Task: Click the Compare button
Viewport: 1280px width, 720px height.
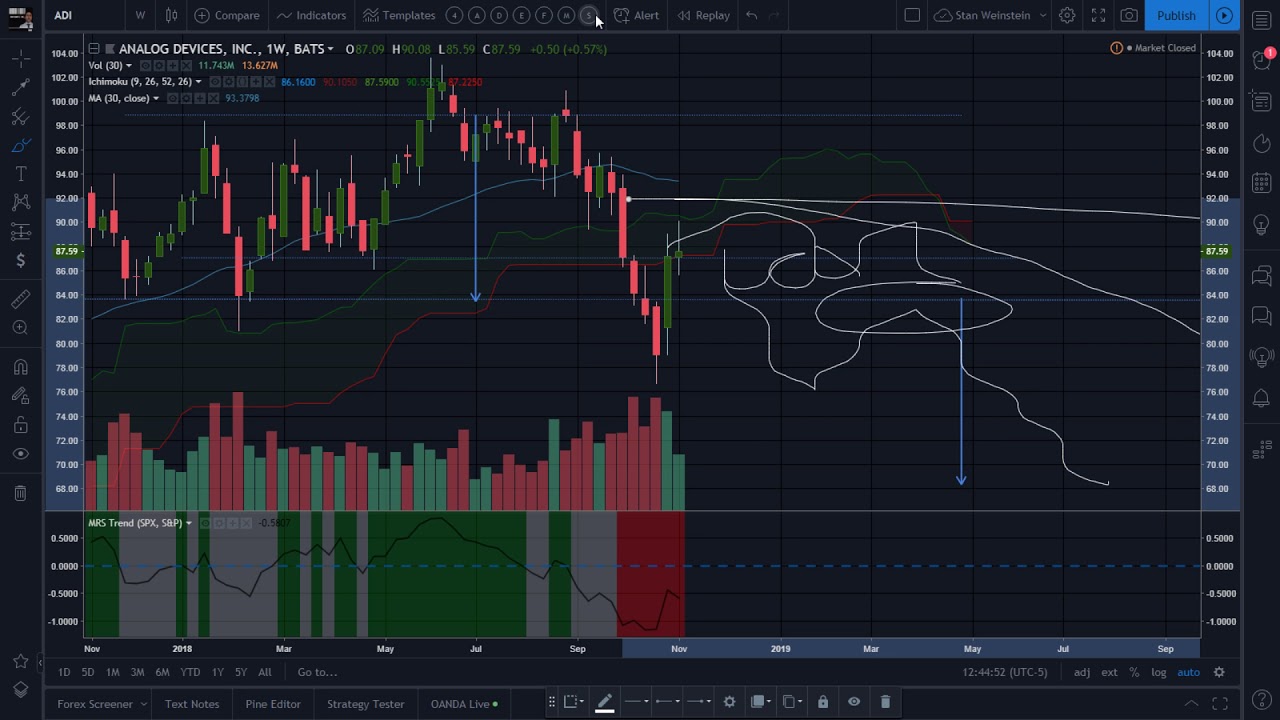Action: point(227,15)
